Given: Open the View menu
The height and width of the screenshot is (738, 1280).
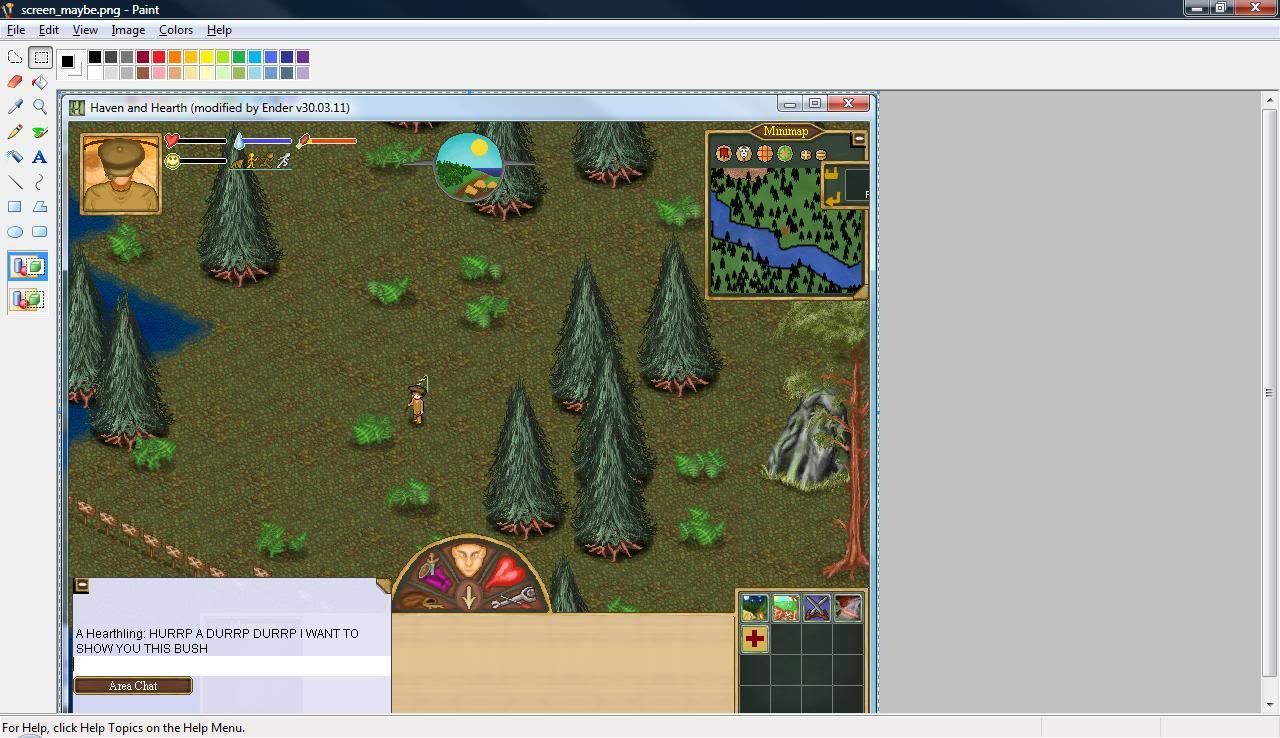Looking at the screenshot, I should click(85, 30).
